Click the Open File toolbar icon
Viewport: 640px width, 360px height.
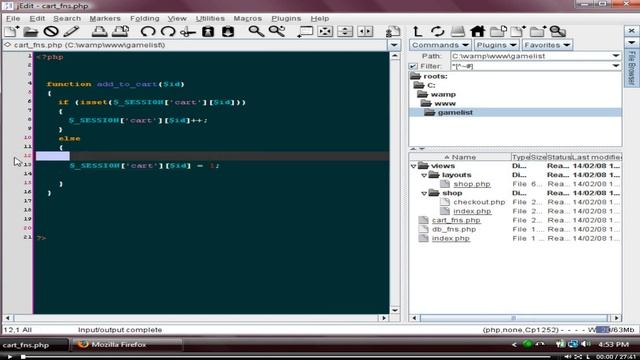pyautogui.click(x=31, y=31)
